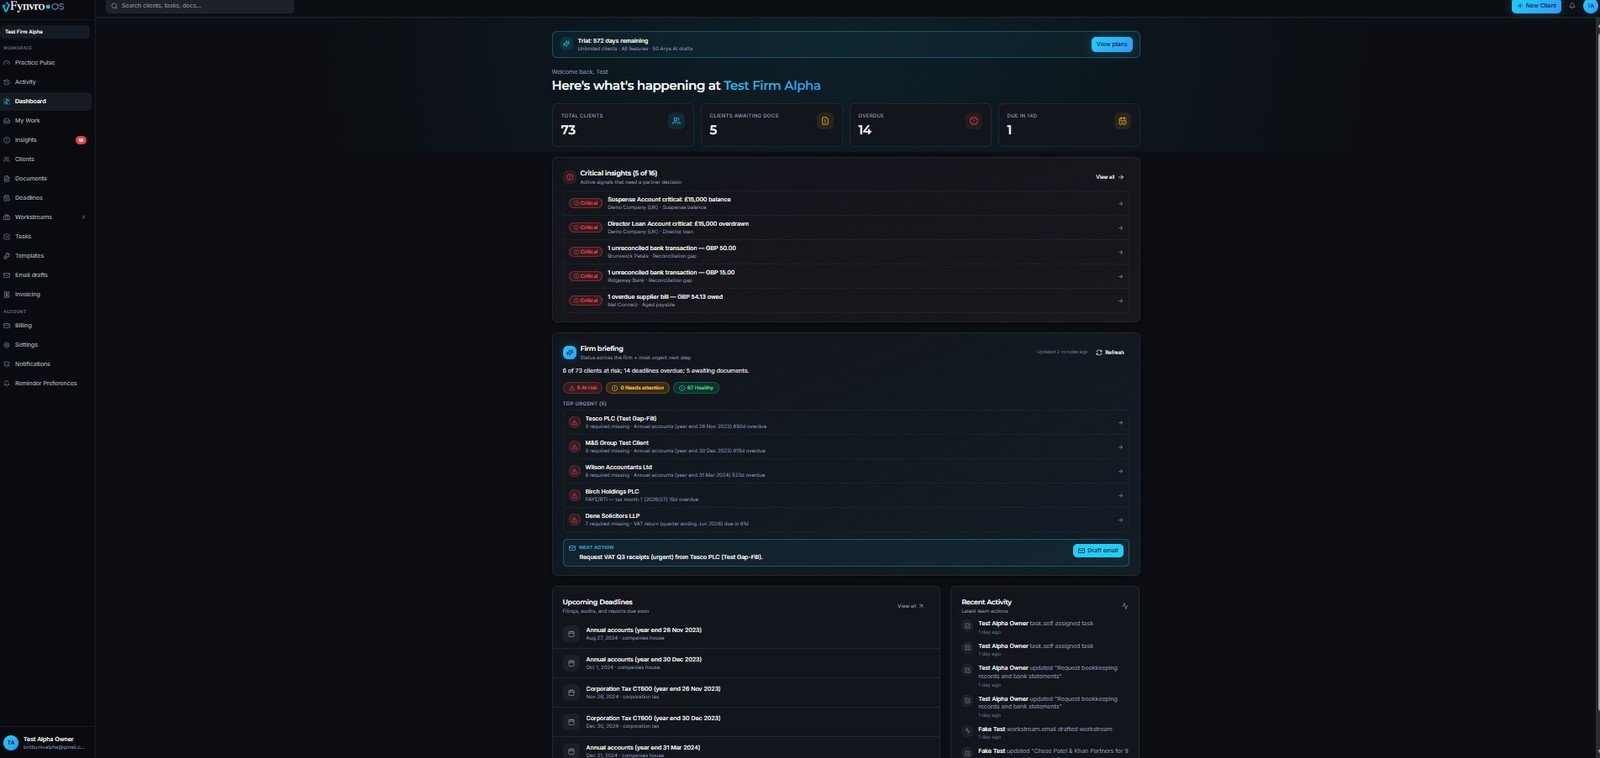Click the notification bell in top bar
Viewport: 1600px width, 758px height.
(1572, 6)
